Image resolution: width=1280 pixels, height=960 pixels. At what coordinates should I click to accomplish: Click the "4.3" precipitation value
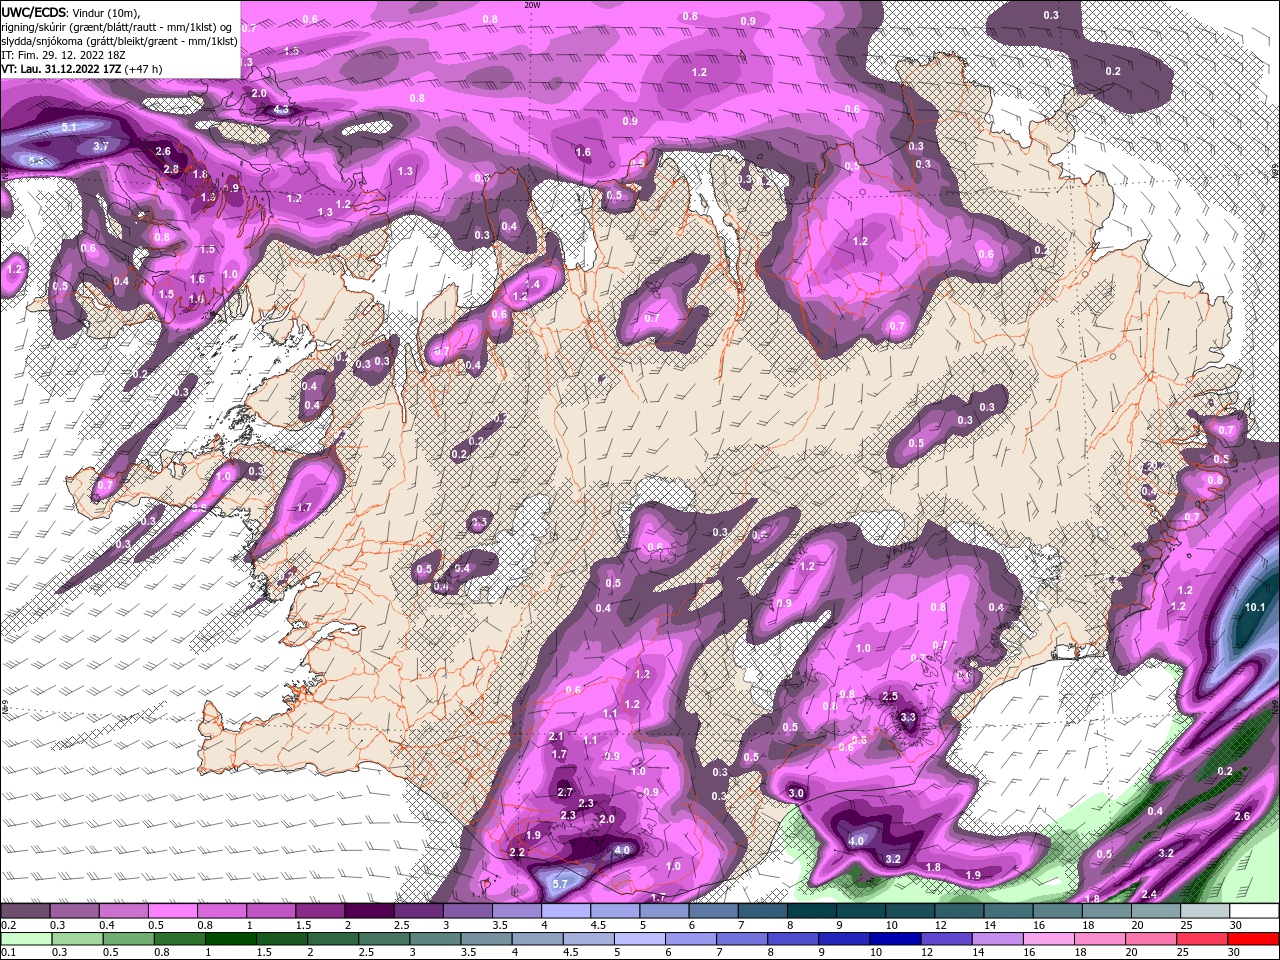(x=281, y=109)
